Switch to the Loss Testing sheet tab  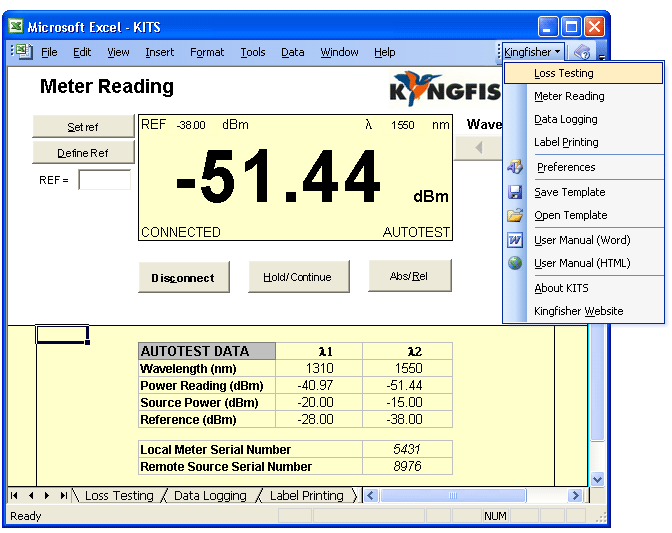click(x=119, y=496)
